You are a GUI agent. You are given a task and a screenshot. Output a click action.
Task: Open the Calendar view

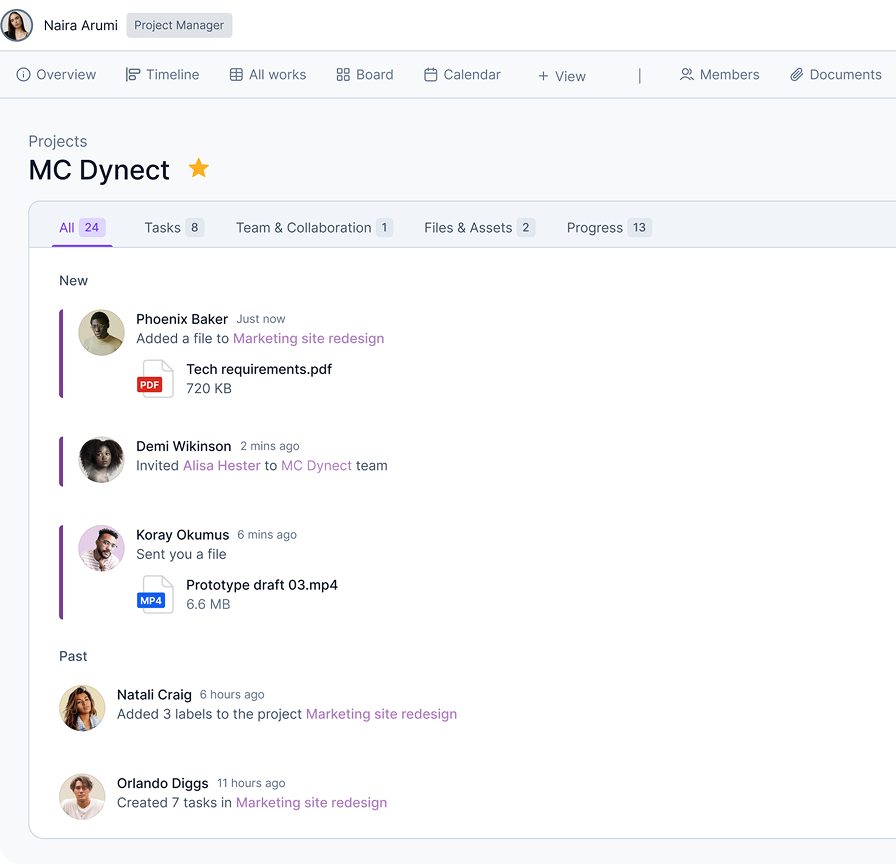click(x=462, y=75)
